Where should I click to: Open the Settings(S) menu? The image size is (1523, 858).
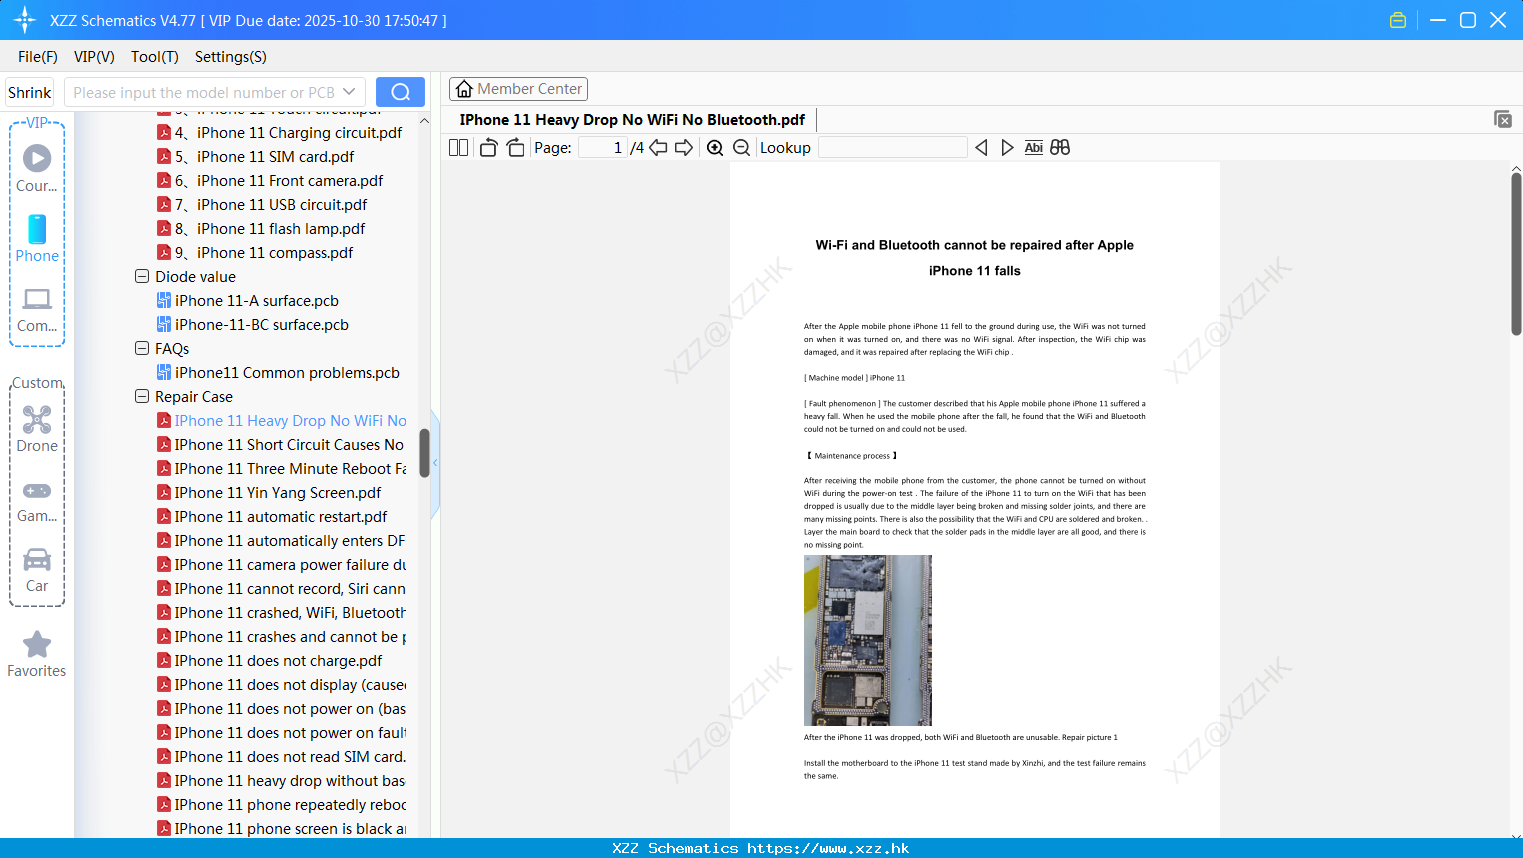coord(231,57)
